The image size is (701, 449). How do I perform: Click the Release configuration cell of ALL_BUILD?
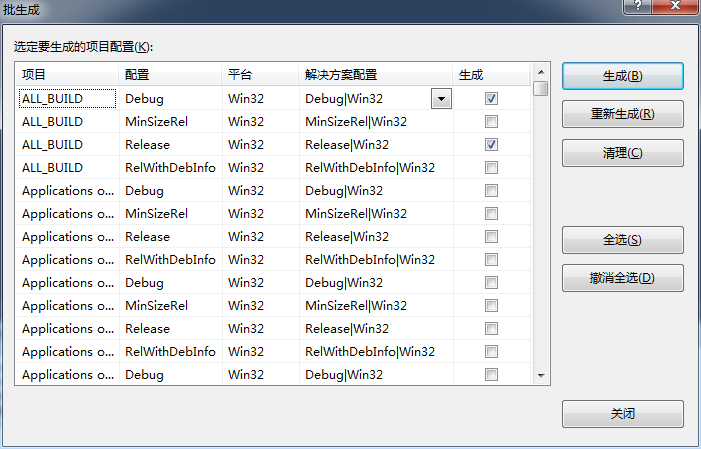[x=170, y=144]
